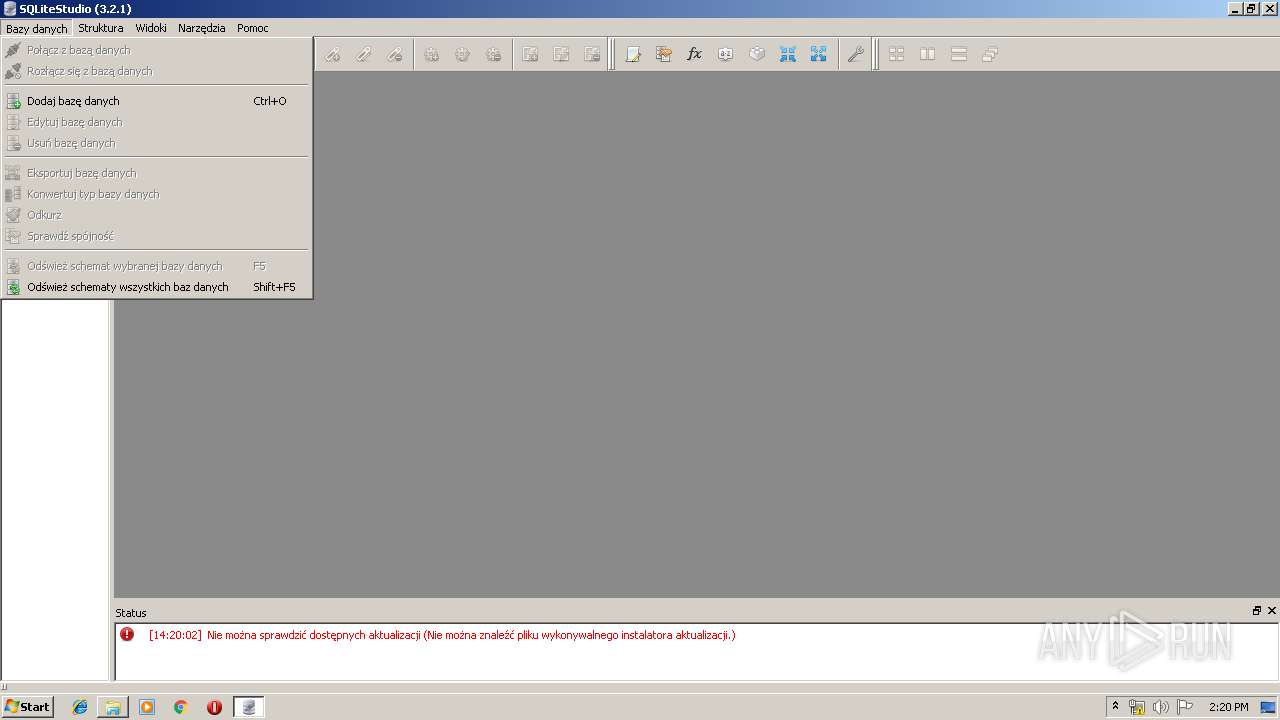Click the update error message in Status

click(441, 635)
